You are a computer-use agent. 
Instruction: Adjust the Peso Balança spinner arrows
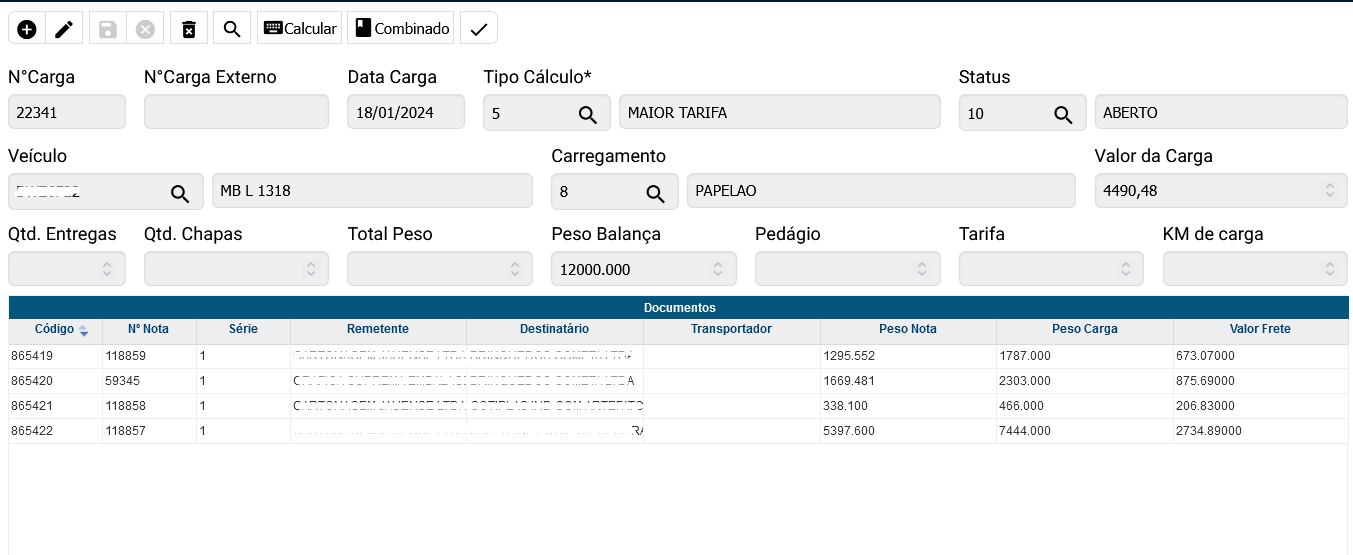[x=718, y=269]
